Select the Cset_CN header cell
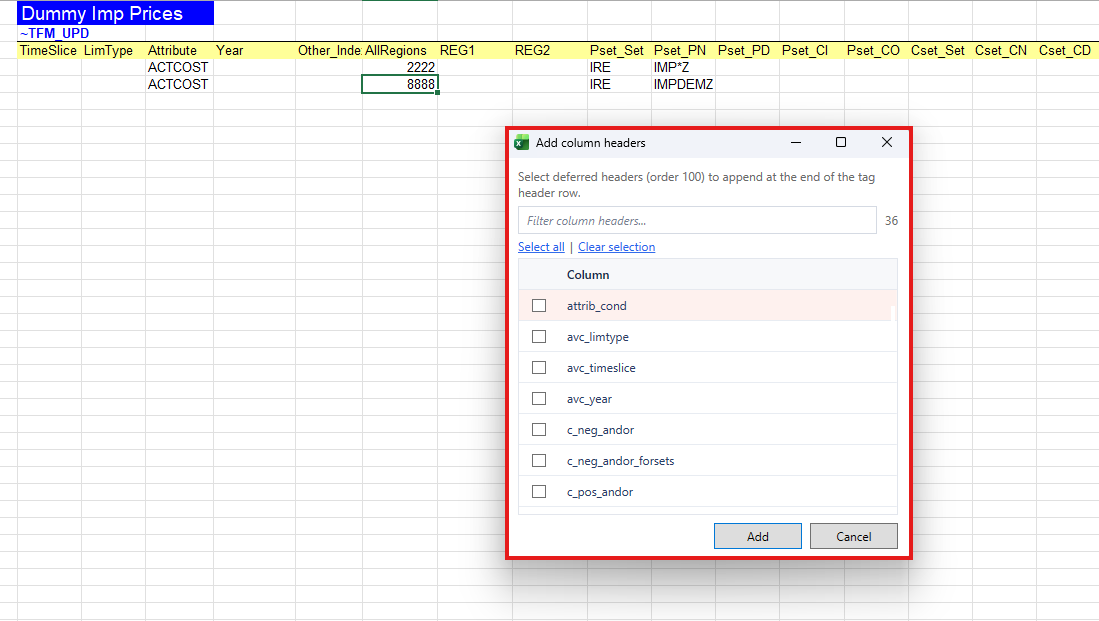 [x=1004, y=50]
